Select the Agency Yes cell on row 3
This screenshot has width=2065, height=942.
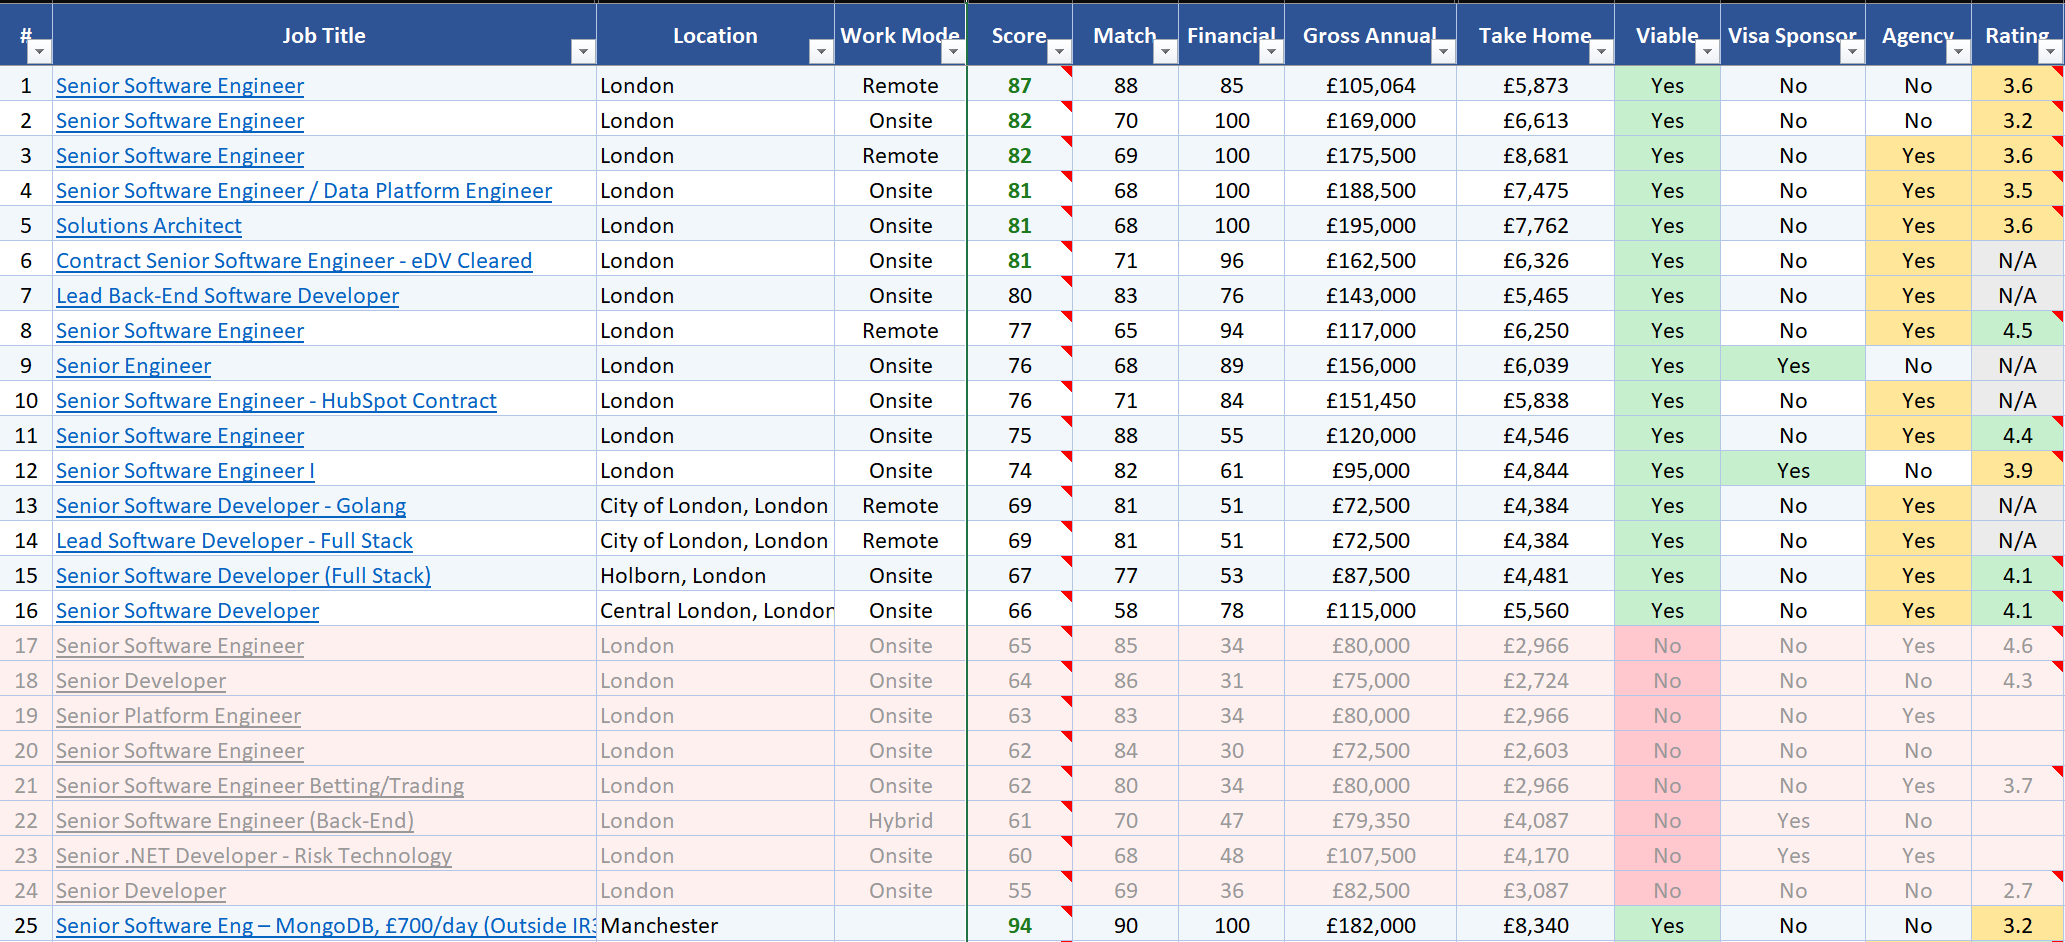click(x=1918, y=155)
